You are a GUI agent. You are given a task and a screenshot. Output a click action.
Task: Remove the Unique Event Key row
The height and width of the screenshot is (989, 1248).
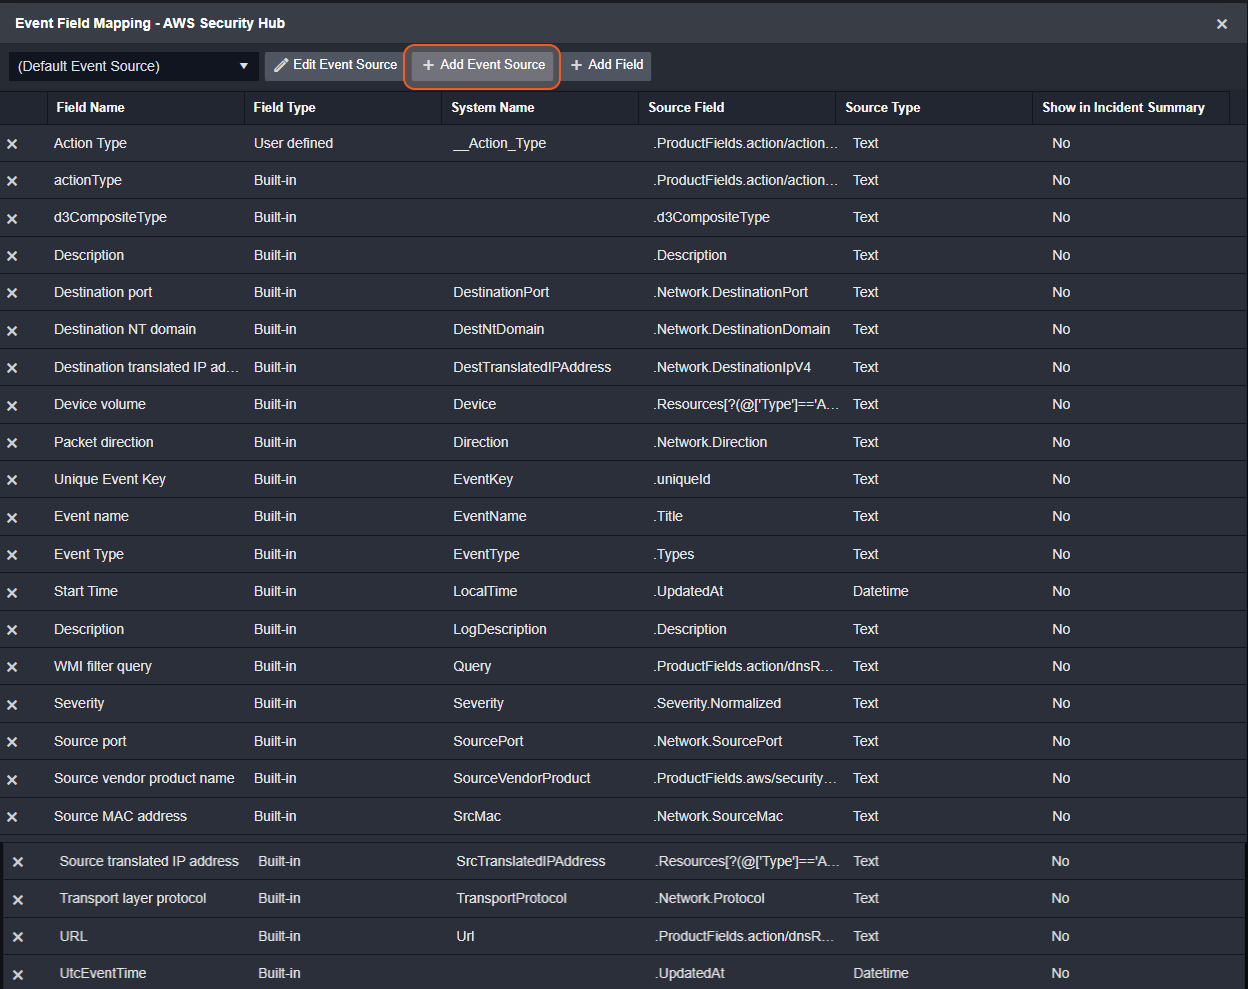(12, 480)
